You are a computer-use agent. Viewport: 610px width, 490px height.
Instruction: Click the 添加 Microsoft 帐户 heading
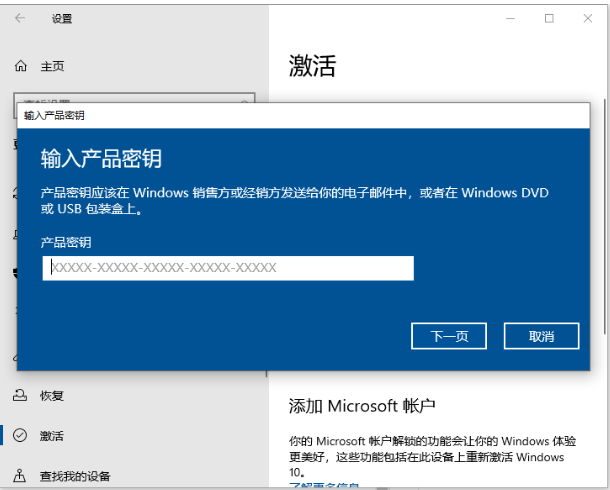[362, 406]
